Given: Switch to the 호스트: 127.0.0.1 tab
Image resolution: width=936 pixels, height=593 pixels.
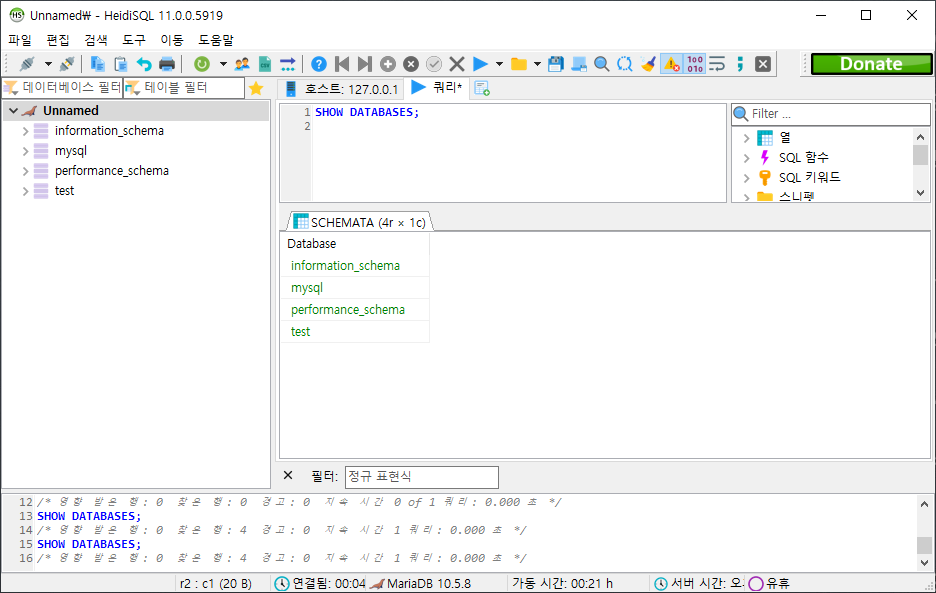Looking at the screenshot, I should 342,89.
